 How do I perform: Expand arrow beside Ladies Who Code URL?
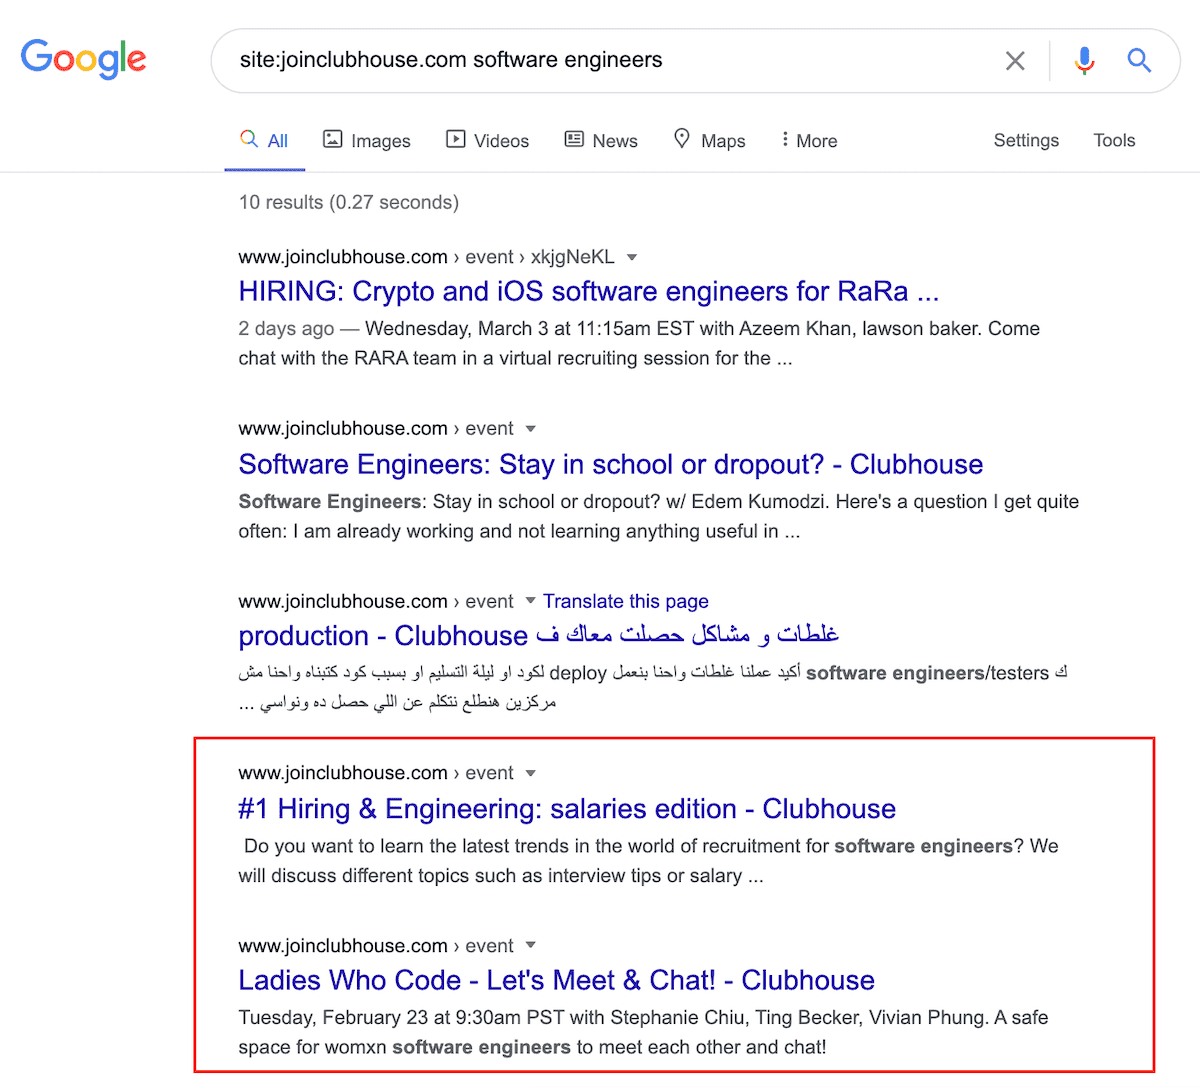531,946
